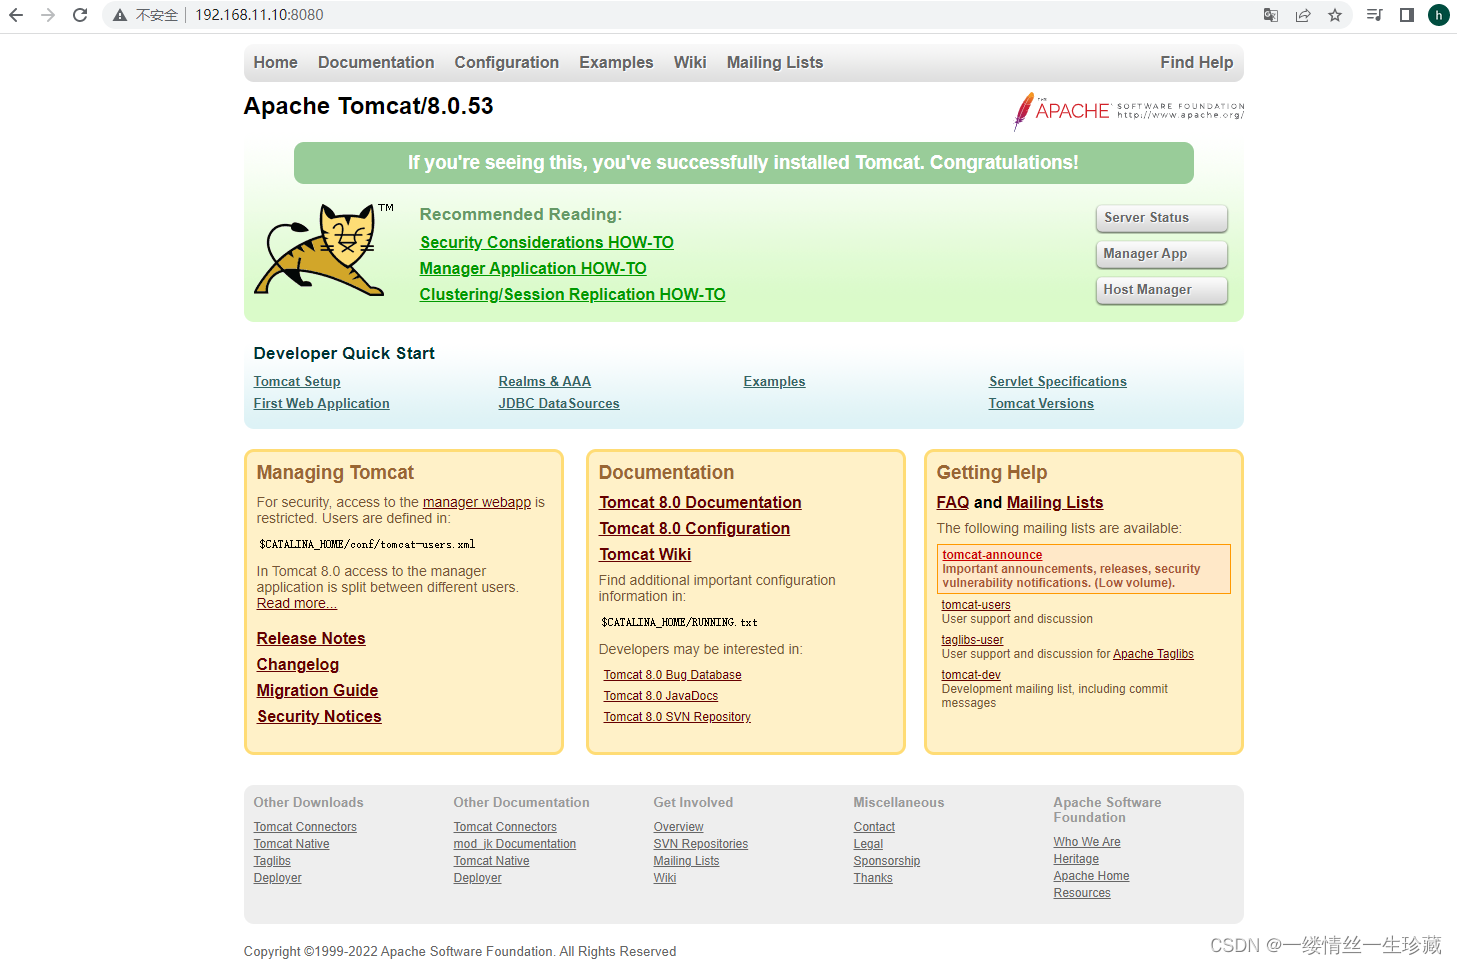
Task: Reload the page with the refresh icon
Action: (80, 15)
